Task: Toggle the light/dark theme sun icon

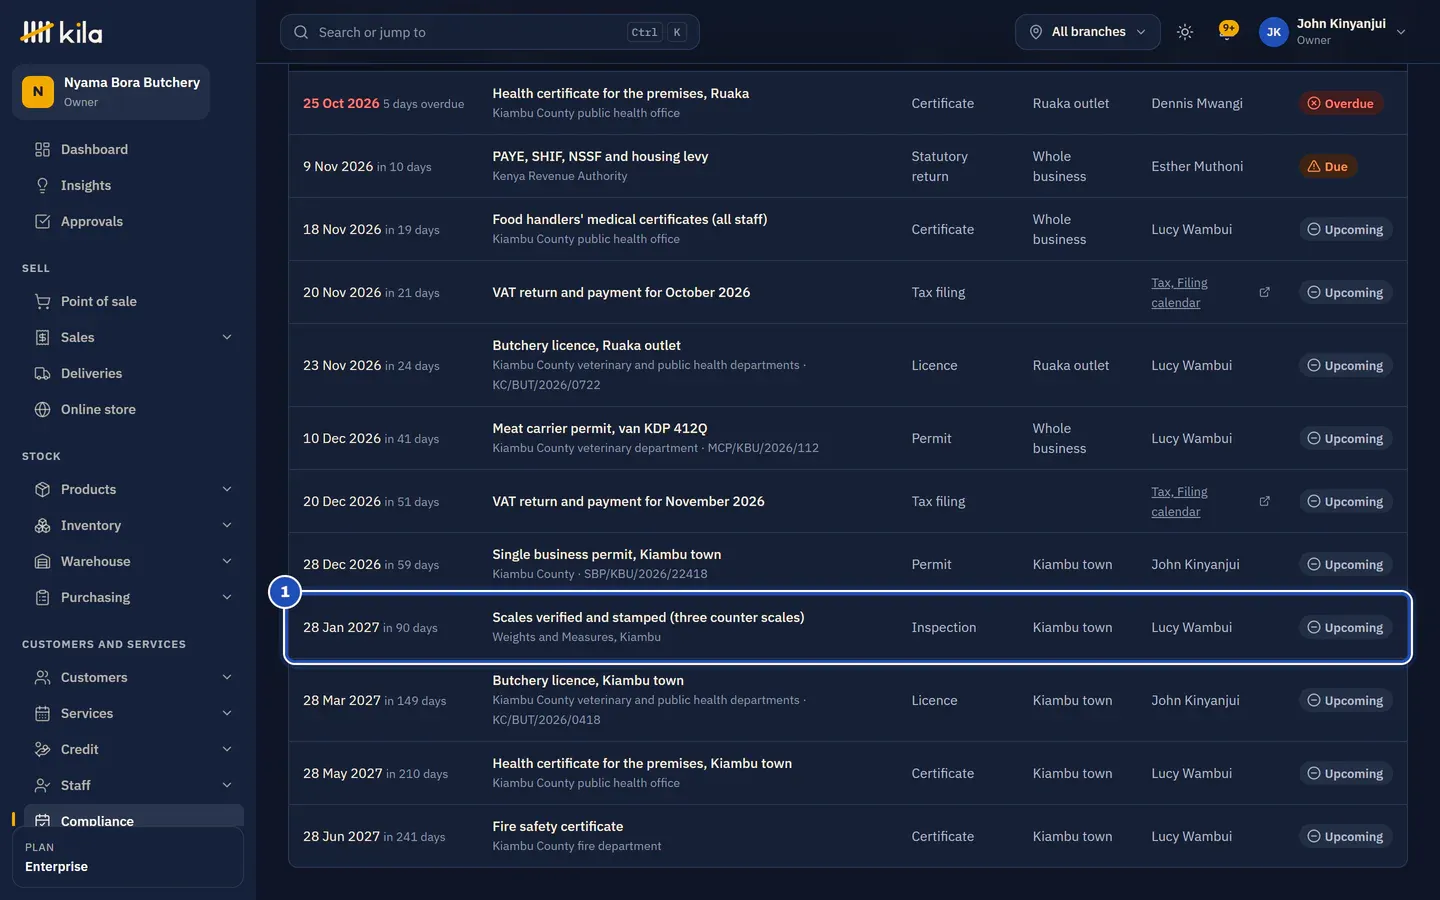Action: [1185, 32]
